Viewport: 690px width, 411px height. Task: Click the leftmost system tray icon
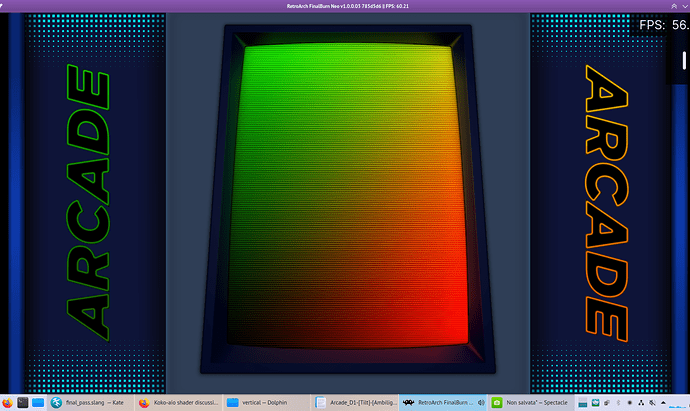(x=584, y=403)
